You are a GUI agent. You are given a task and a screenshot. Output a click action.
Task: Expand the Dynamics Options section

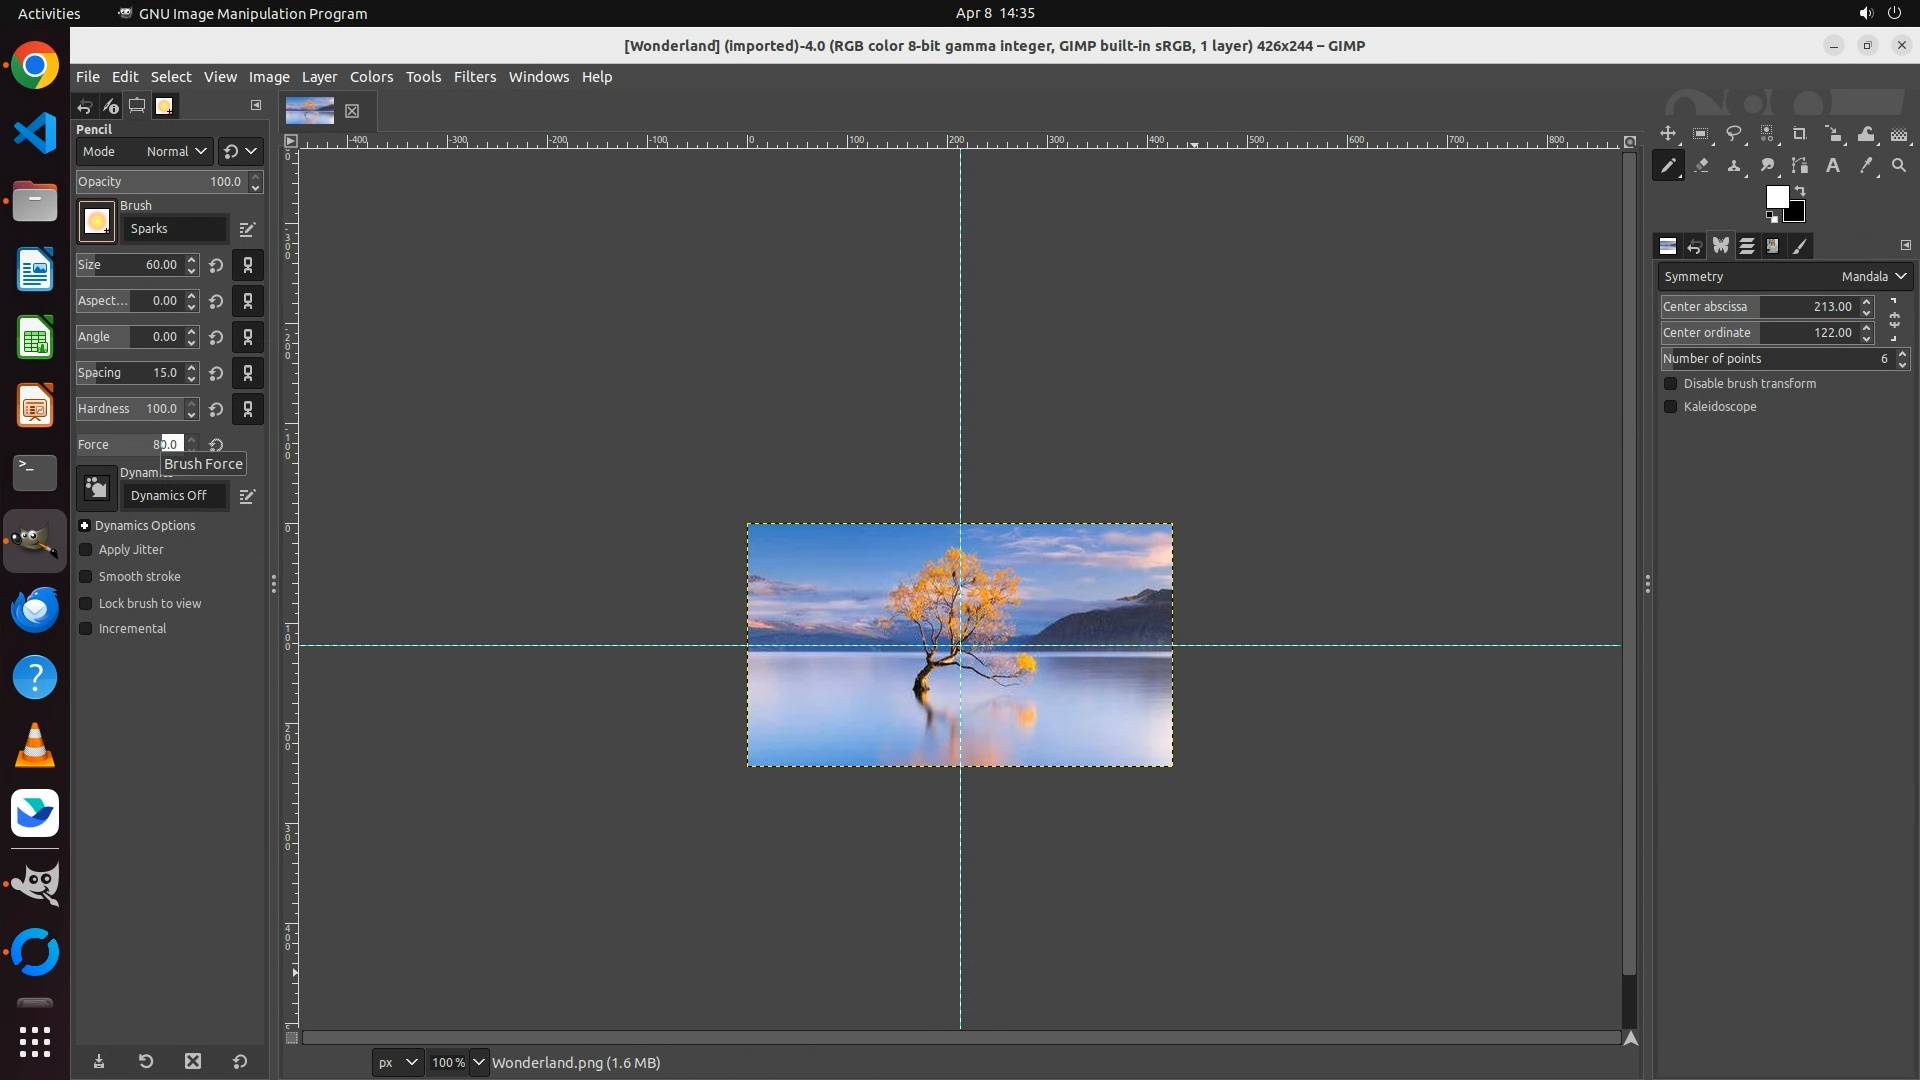85,526
